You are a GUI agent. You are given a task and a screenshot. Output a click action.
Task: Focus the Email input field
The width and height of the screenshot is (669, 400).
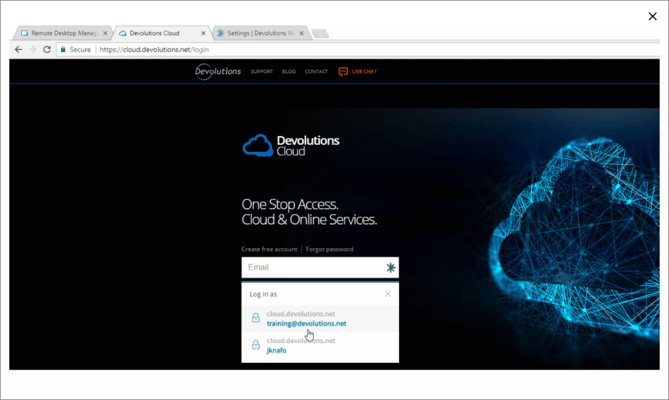320,267
